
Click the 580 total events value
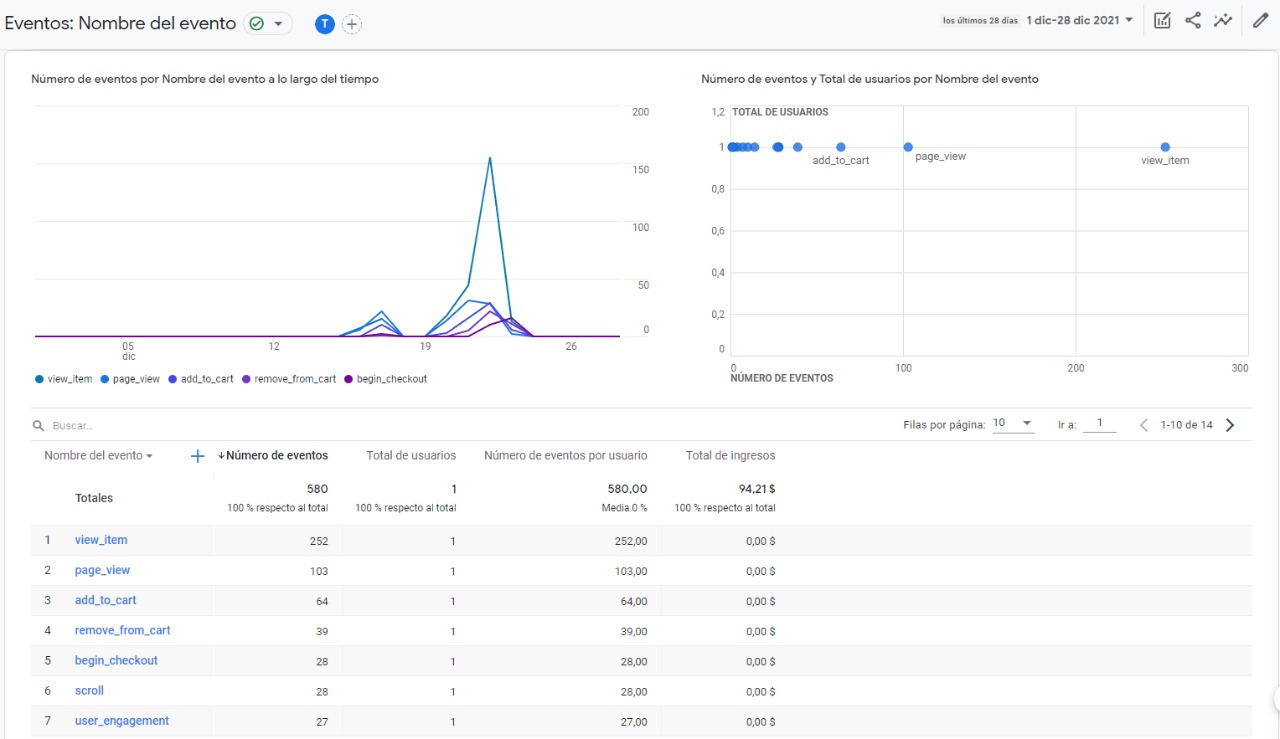(318, 489)
